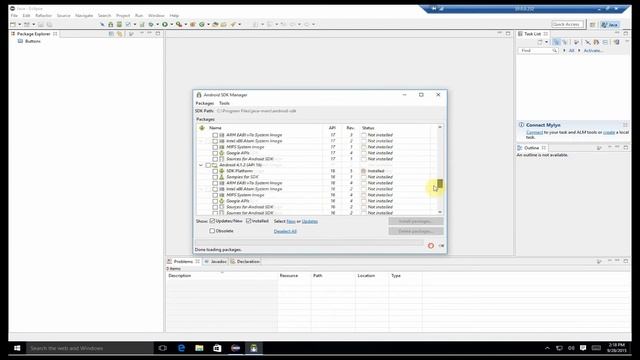The width and height of the screenshot is (640, 360).
Task: Click the packages list scrollbar thumb
Action: click(440, 183)
